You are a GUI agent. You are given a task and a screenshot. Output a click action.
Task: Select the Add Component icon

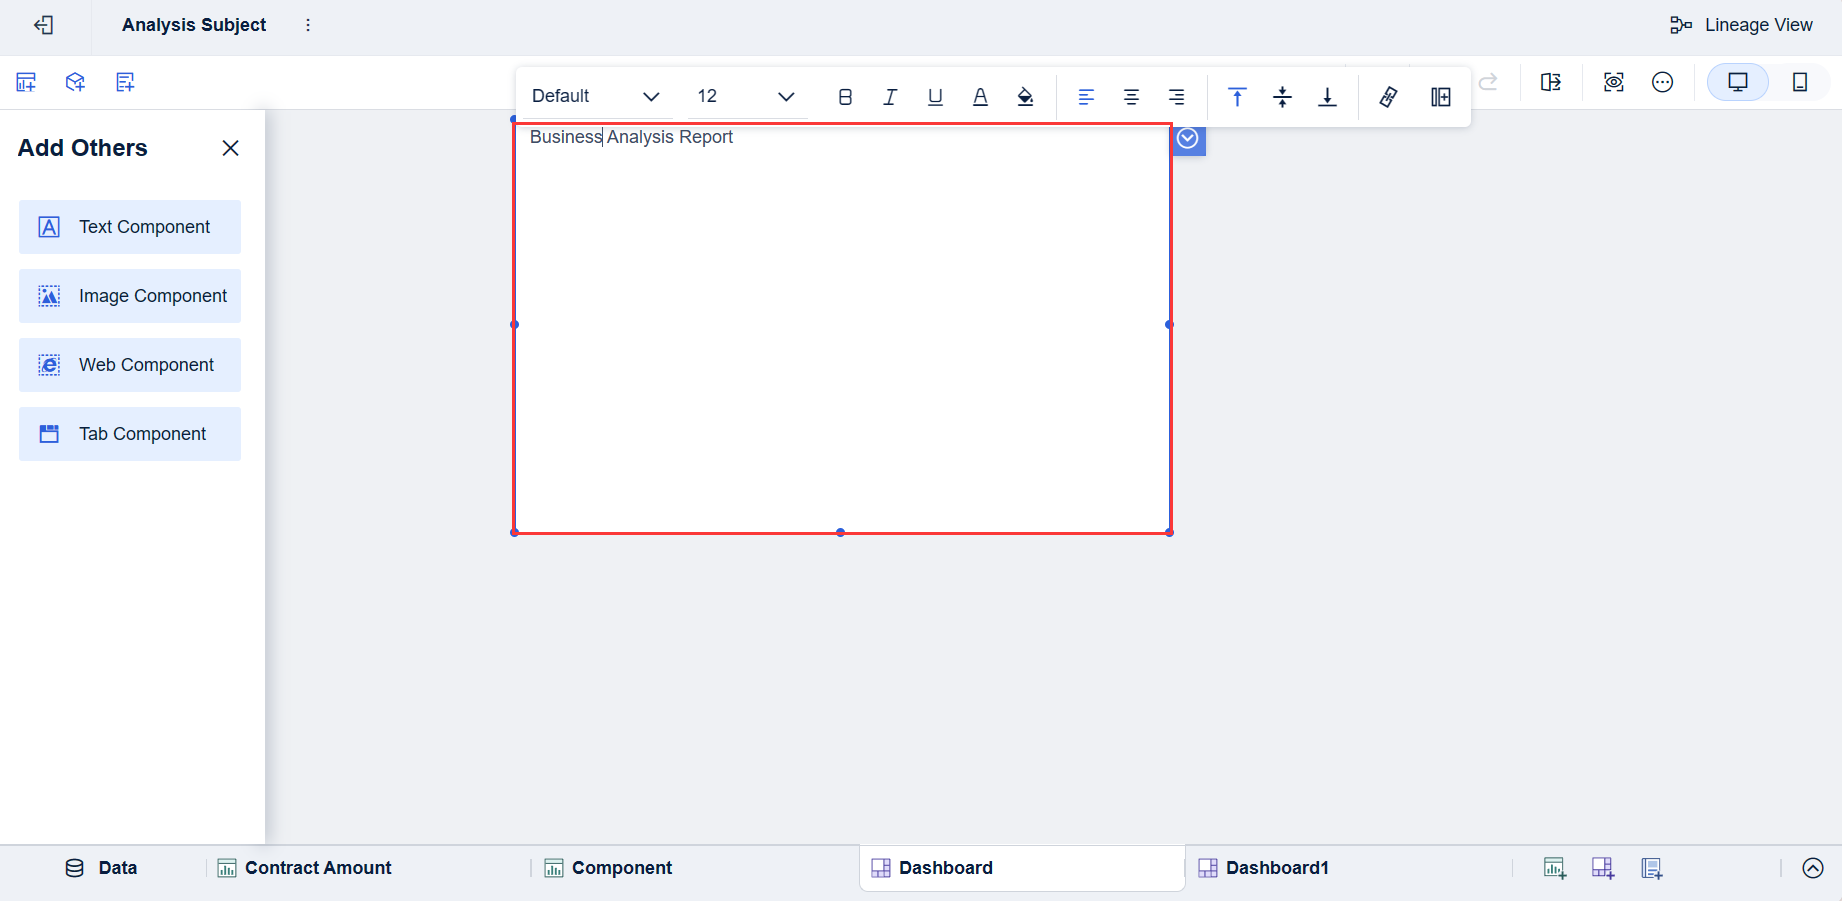(x=26, y=82)
